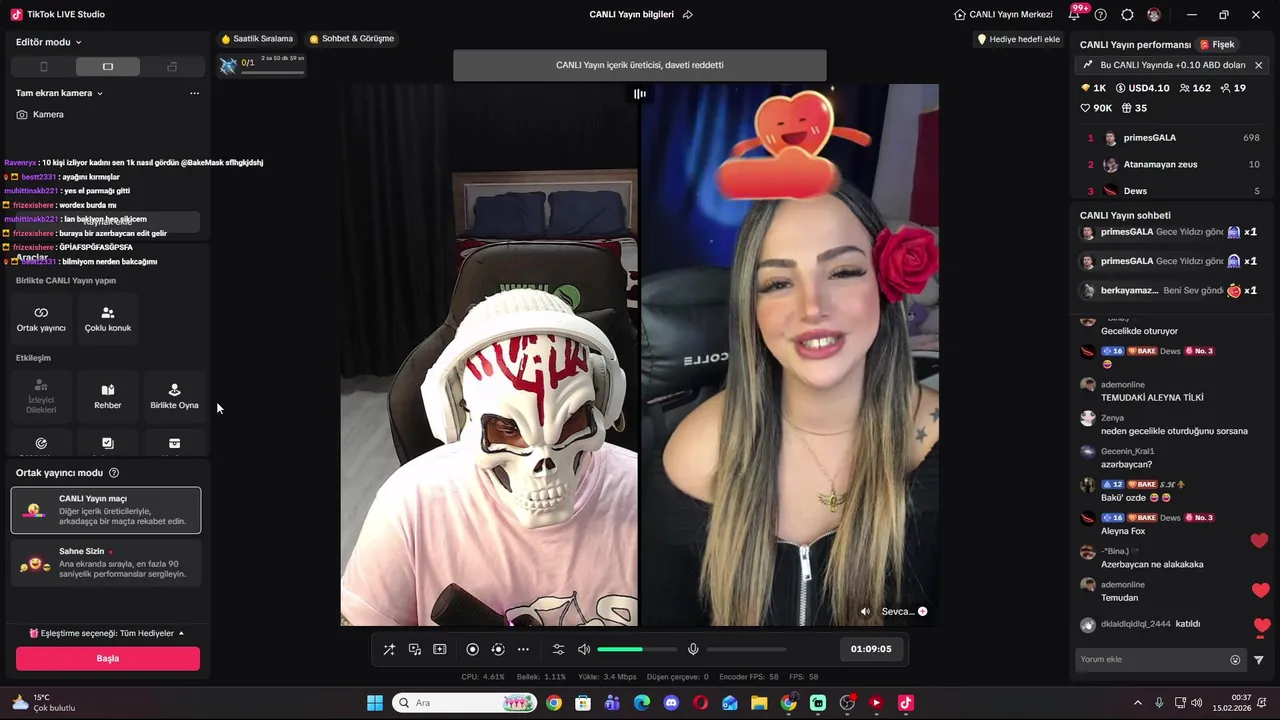Mute the speaker output icon
Image resolution: width=1280 pixels, height=720 pixels.
(584, 649)
